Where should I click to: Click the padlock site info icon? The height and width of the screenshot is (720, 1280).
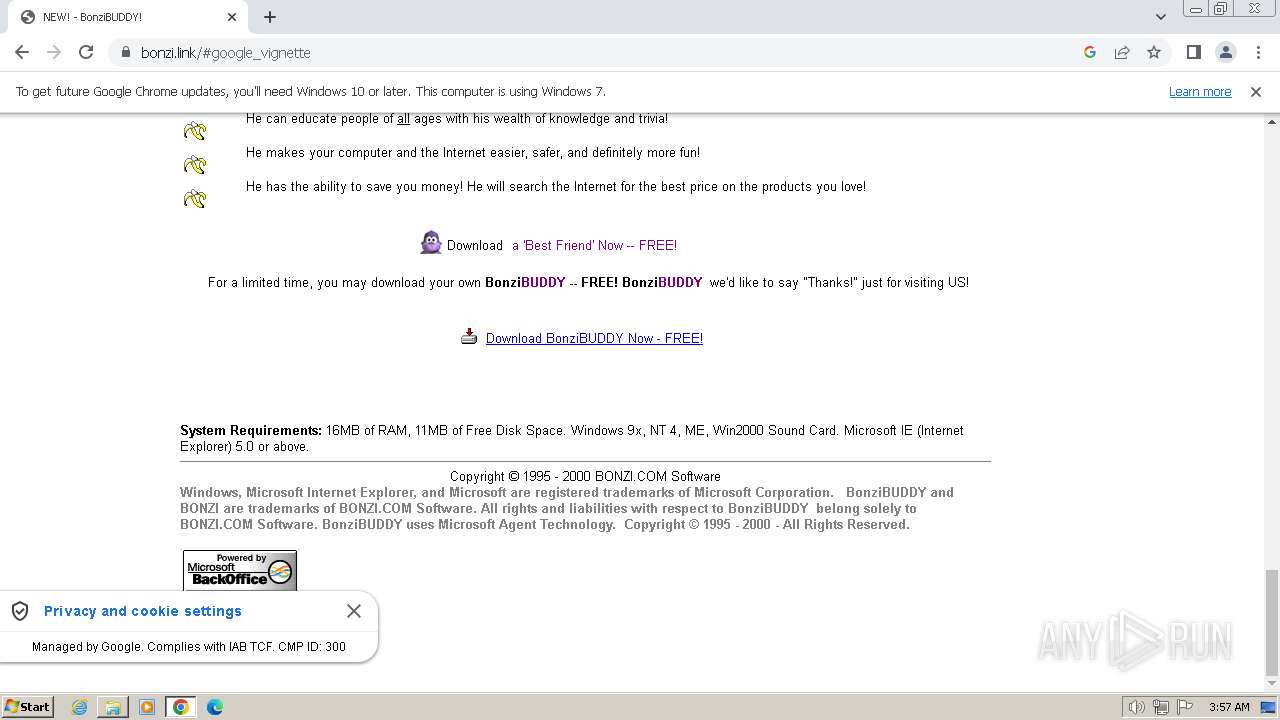pos(126,52)
